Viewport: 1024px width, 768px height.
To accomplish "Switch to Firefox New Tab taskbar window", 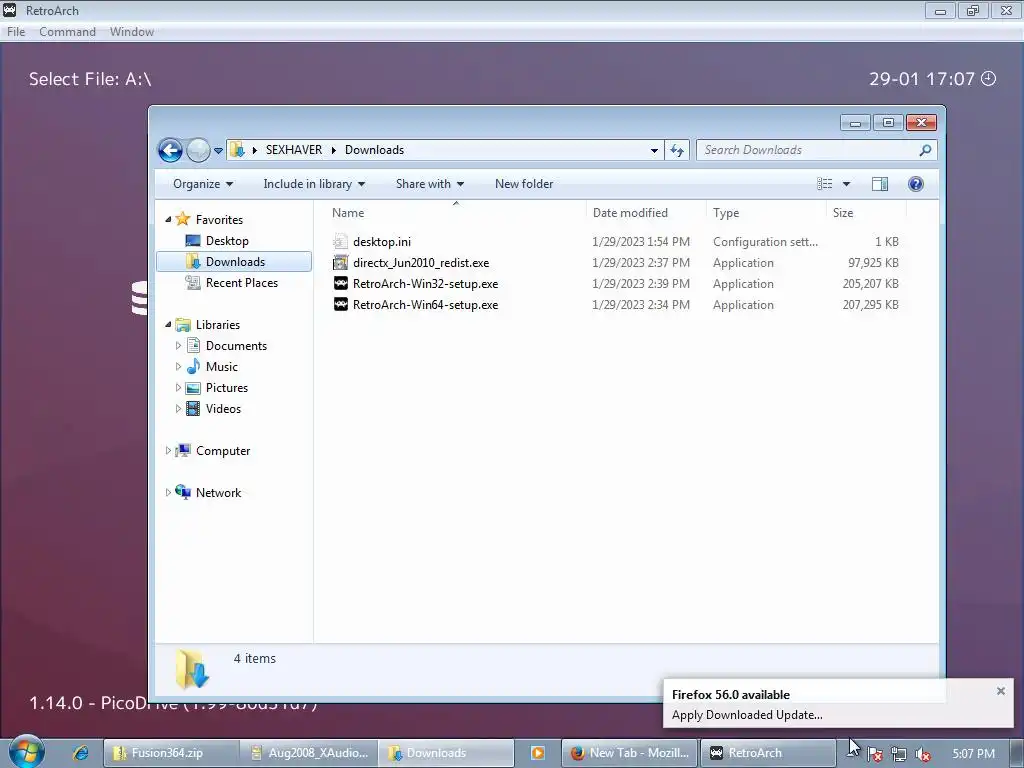I will [630, 753].
